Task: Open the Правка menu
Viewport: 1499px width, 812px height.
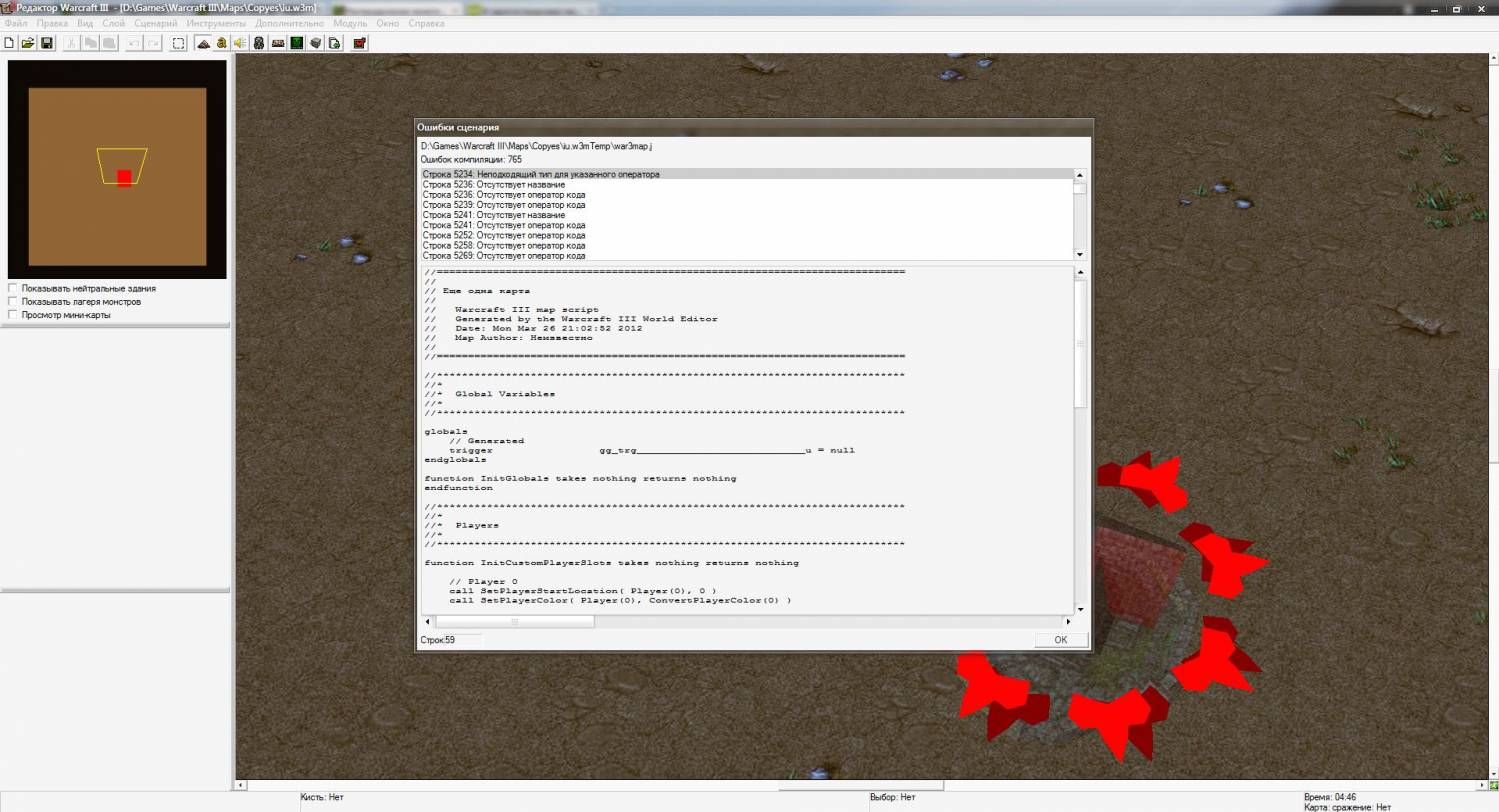Action: pos(52,23)
